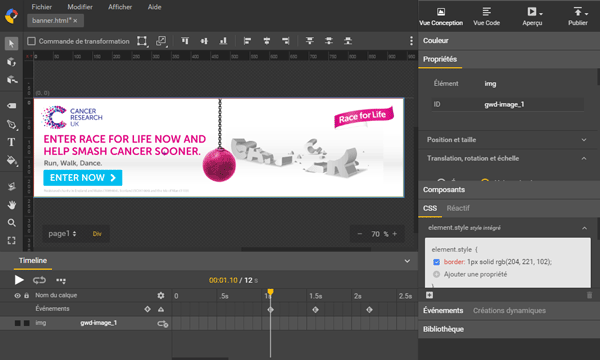Increase zoom with plus button
This screenshot has width=600, height=360.
pyautogui.click(x=395, y=234)
